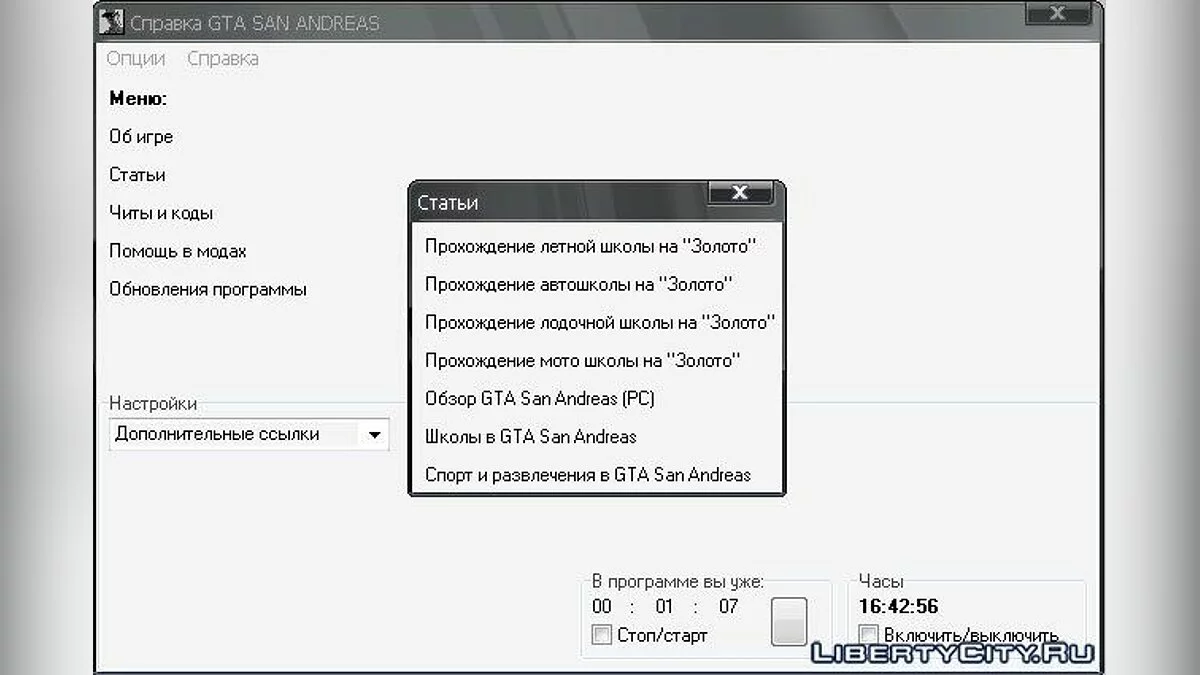Toggle the Включить/выключить clock checkbox
Image resolution: width=1200 pixels, height=675 pixels.
[869, 635]
